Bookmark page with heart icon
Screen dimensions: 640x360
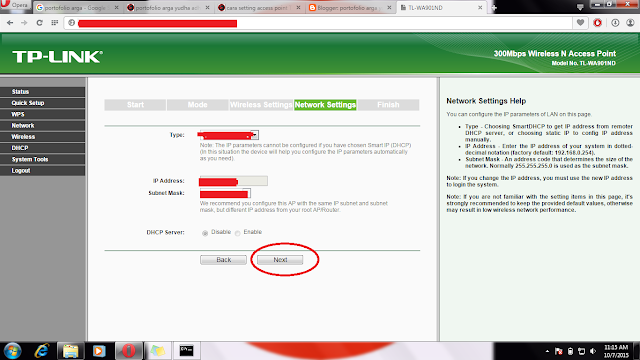[x=580, y=23]
